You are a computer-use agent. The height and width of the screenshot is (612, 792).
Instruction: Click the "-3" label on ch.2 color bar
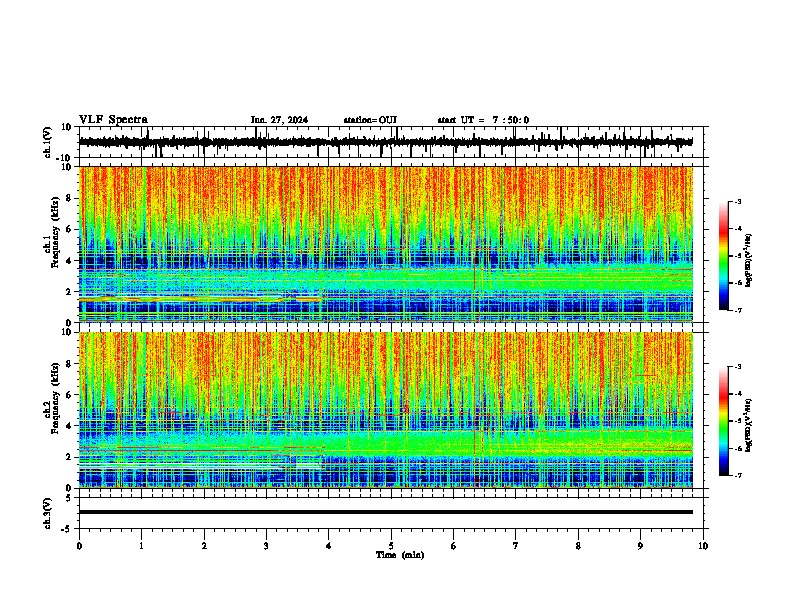pyautogui.click(x=737, y=367)
